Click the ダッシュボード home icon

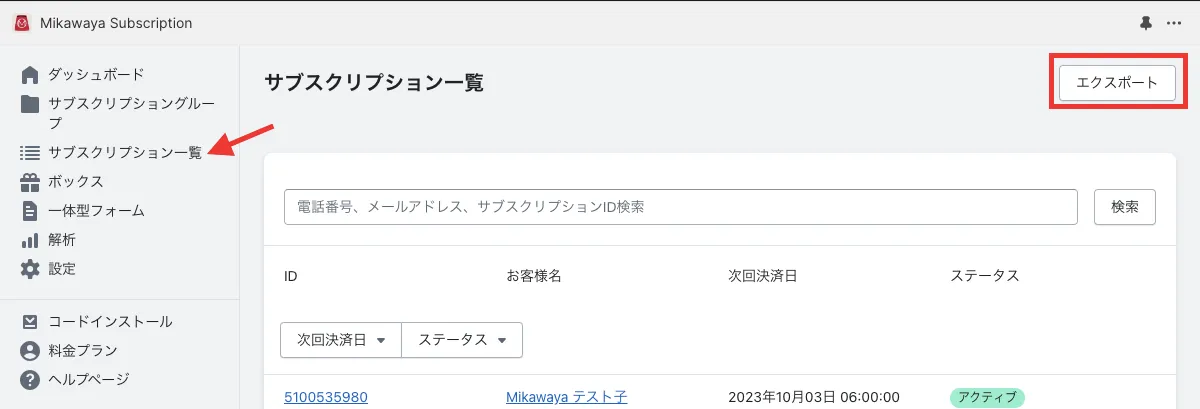[x=30, y=75]
